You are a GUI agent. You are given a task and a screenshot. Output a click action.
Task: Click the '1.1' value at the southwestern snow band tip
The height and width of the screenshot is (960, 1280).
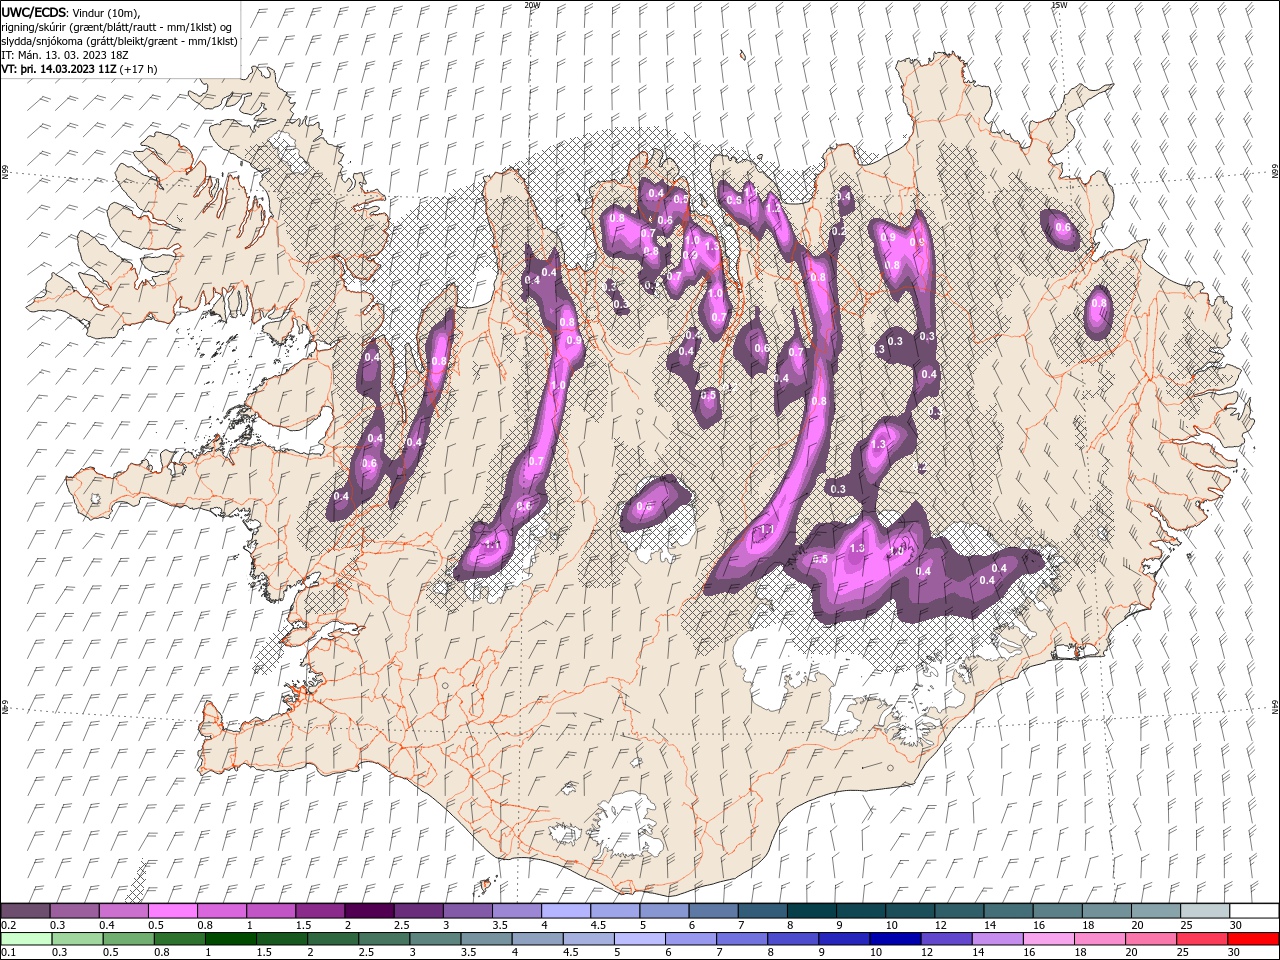(491, 546)
